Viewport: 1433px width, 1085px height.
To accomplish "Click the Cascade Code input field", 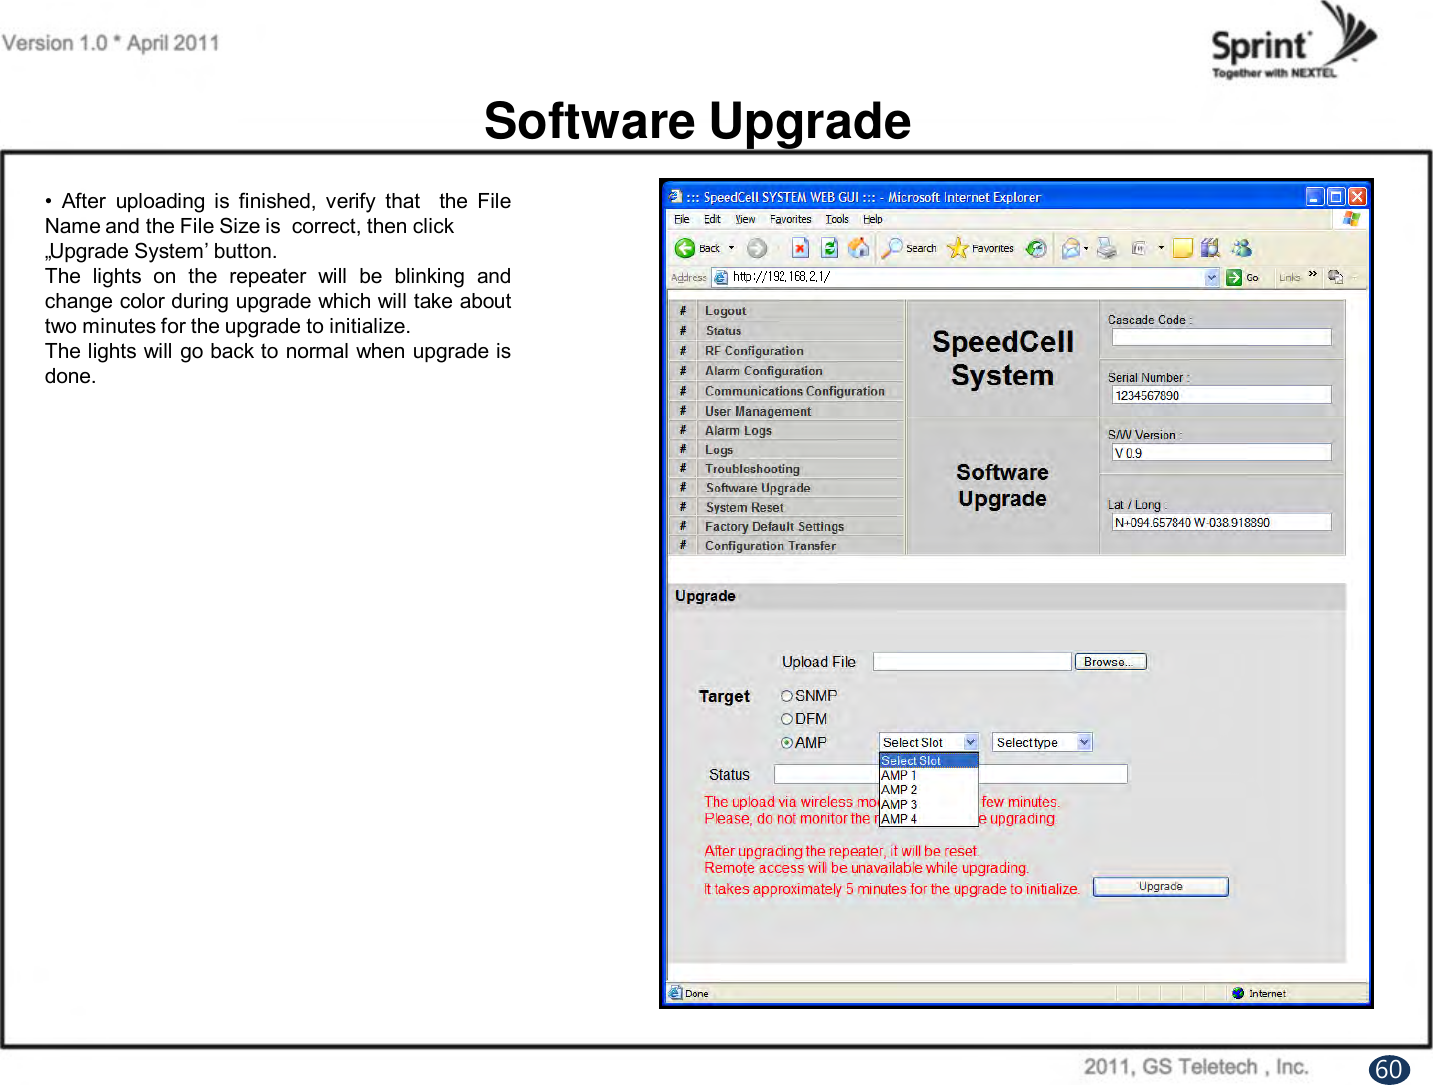I will 1221,337.
